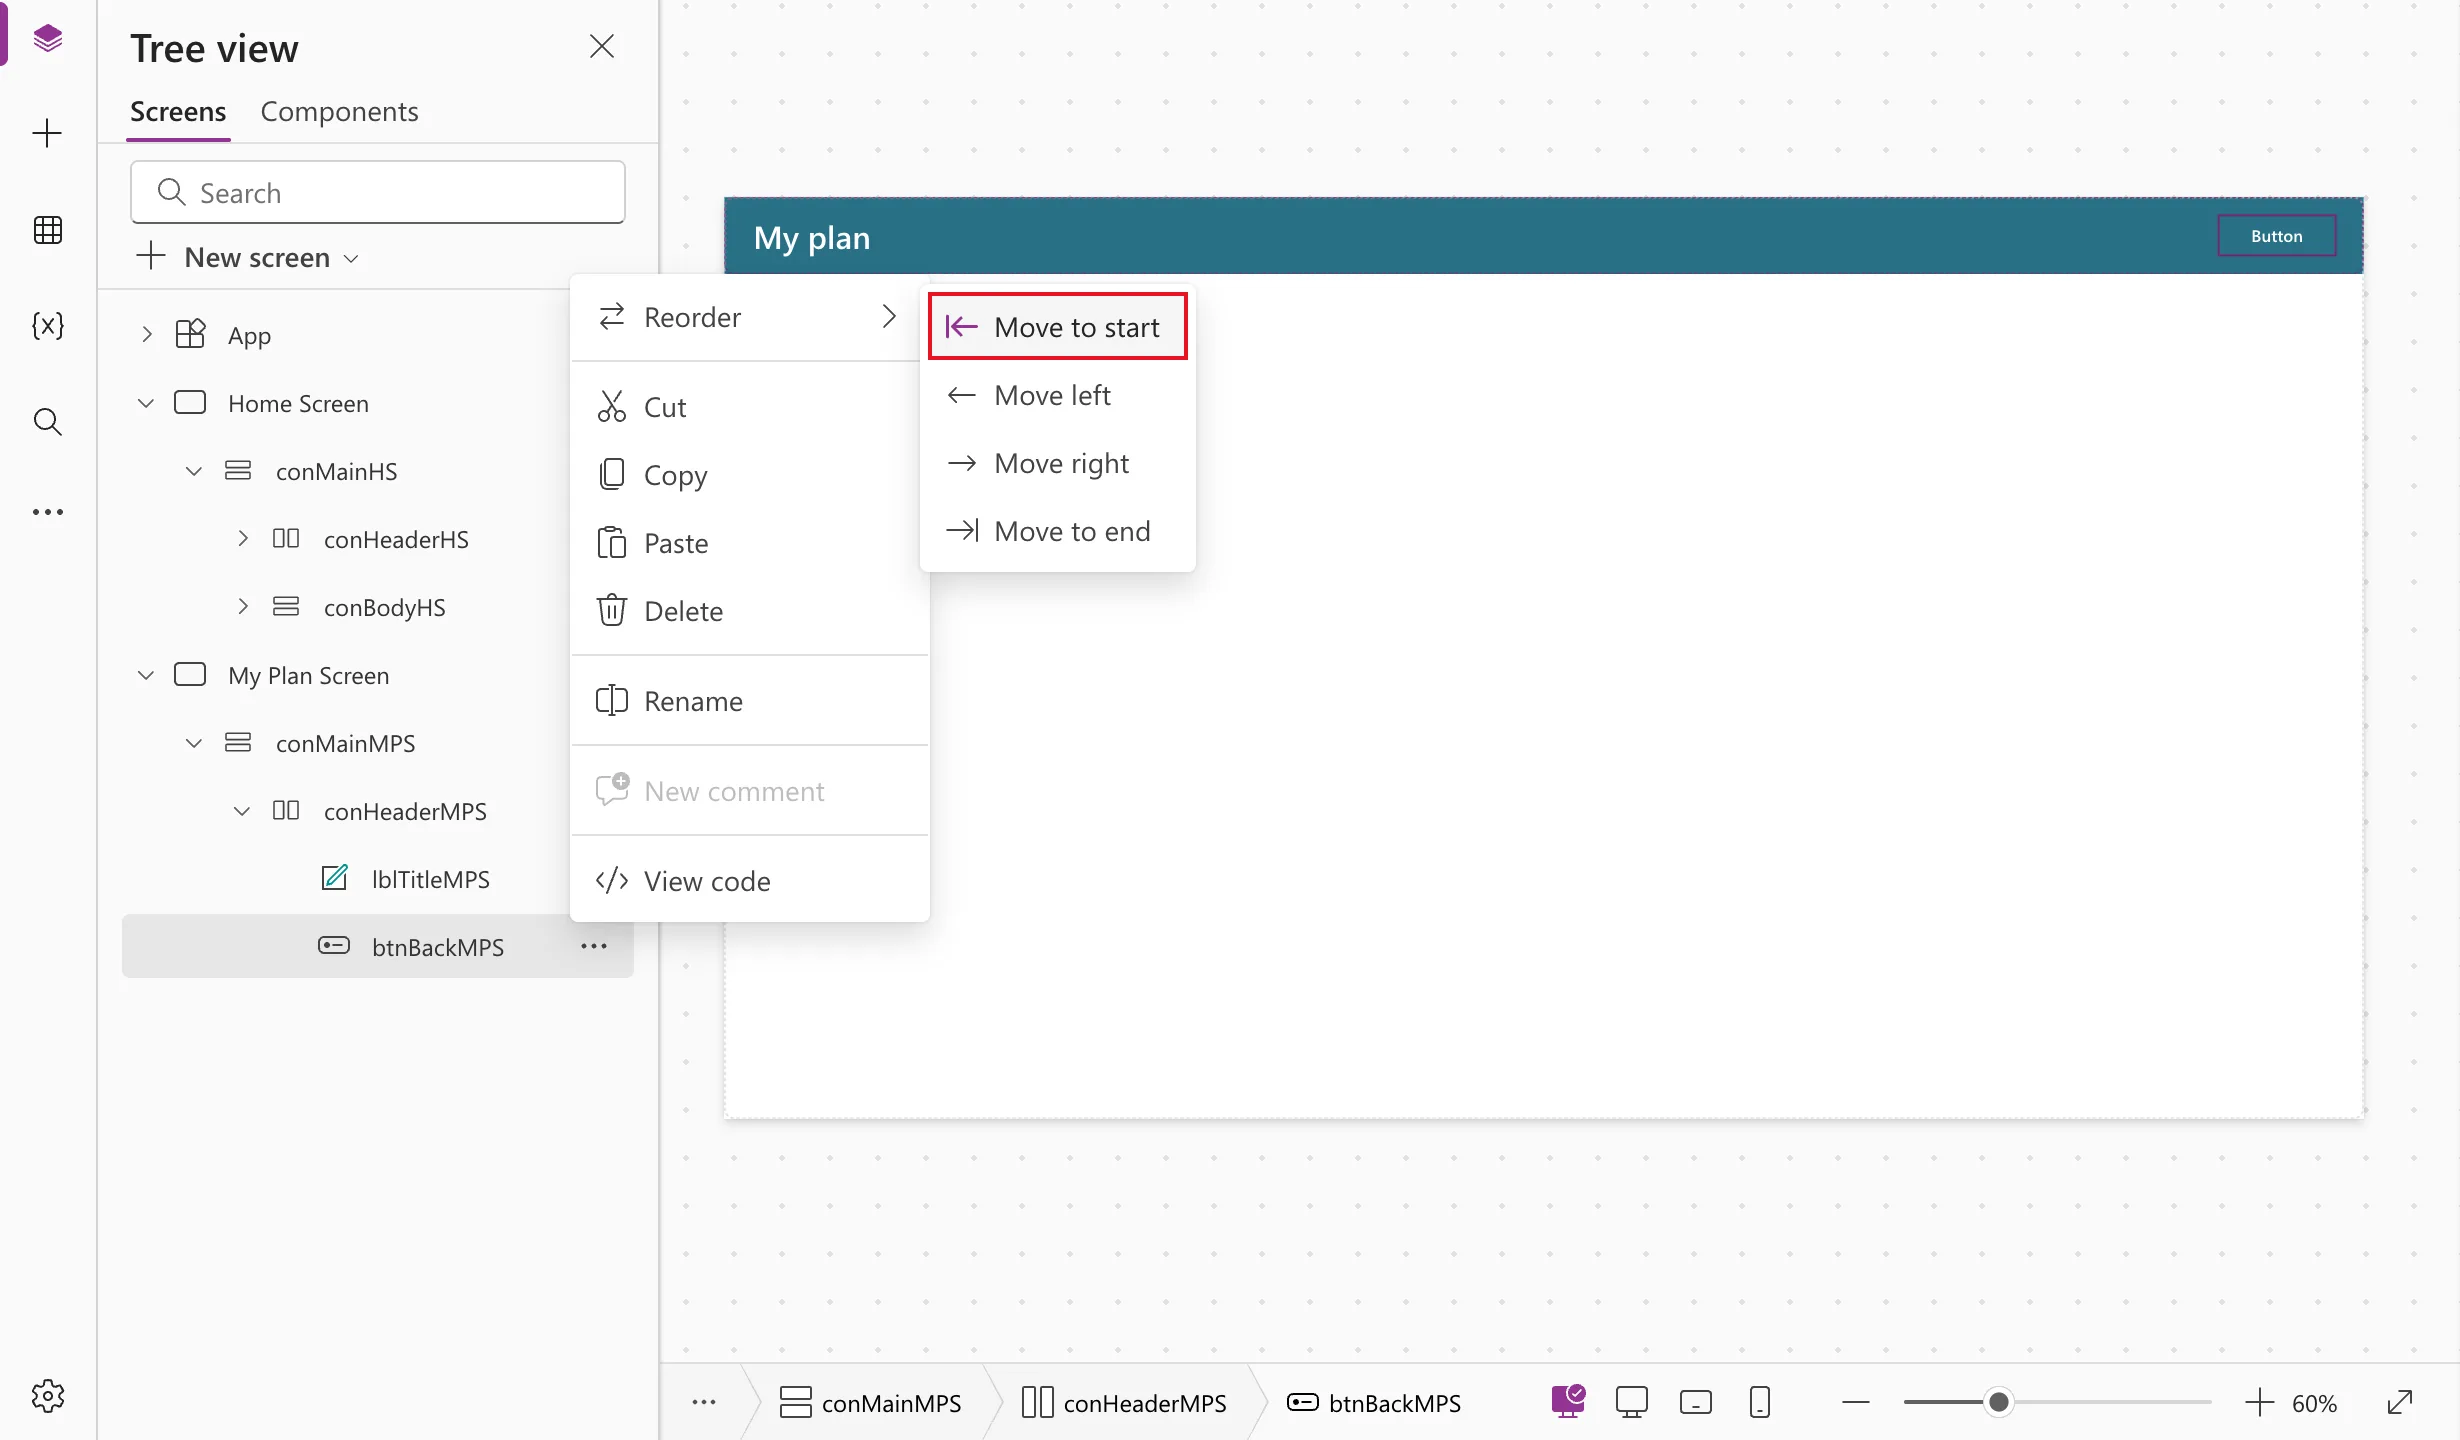This screenshot has width=2460, height=1440.
Task: Click the tree view Search field
Action: point(377,192)
